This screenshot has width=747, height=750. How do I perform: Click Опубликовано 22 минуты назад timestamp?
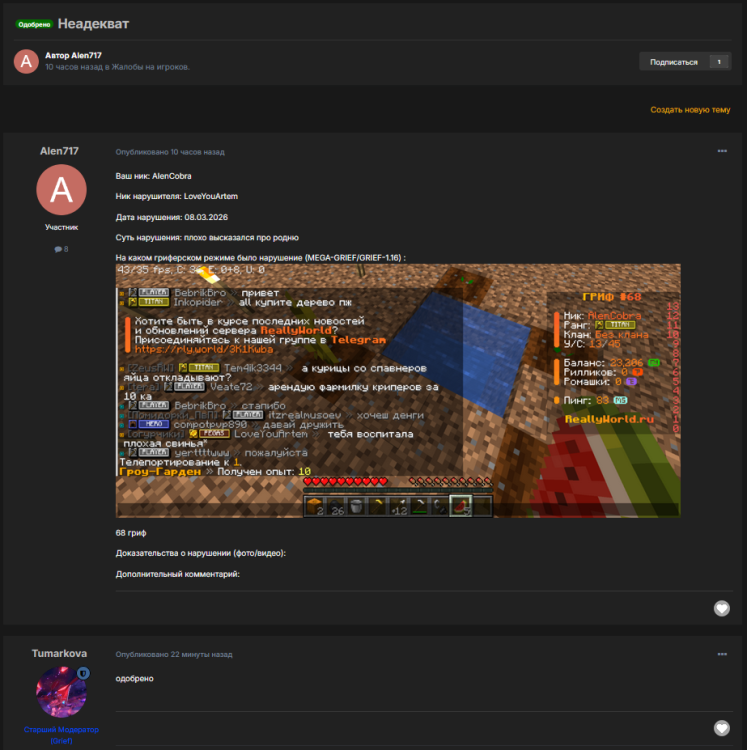coord(174,654)
